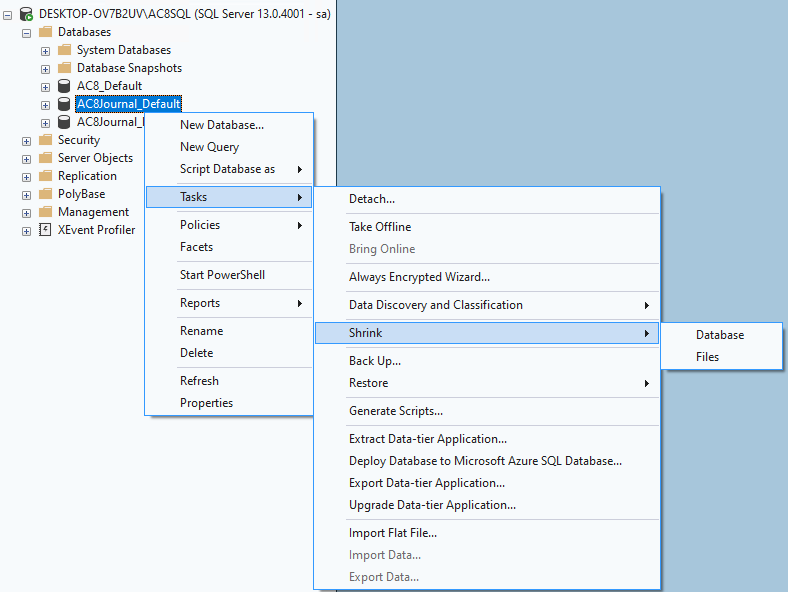Screen dimensions: 788x592
Task: Expand the PolyBase node
Action: coord(27,195)
